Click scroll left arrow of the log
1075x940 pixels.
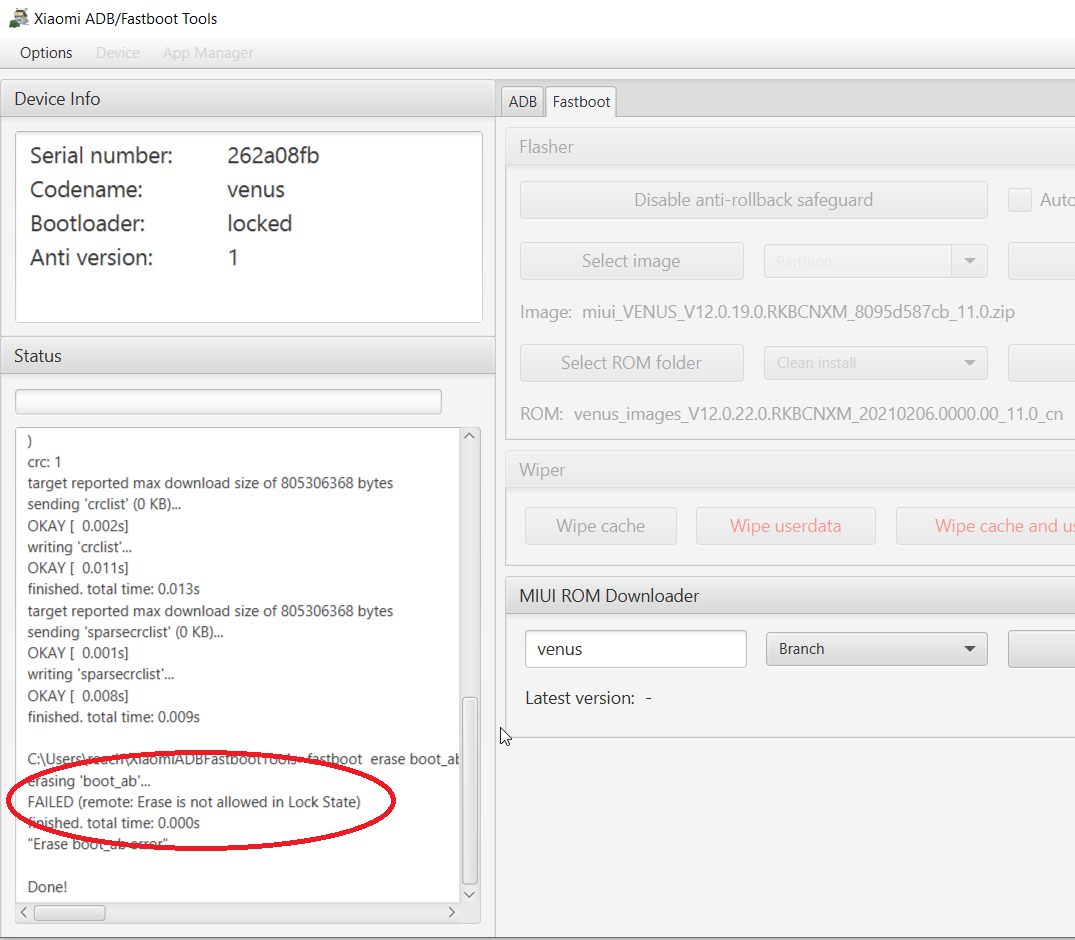tap(24, 913)
